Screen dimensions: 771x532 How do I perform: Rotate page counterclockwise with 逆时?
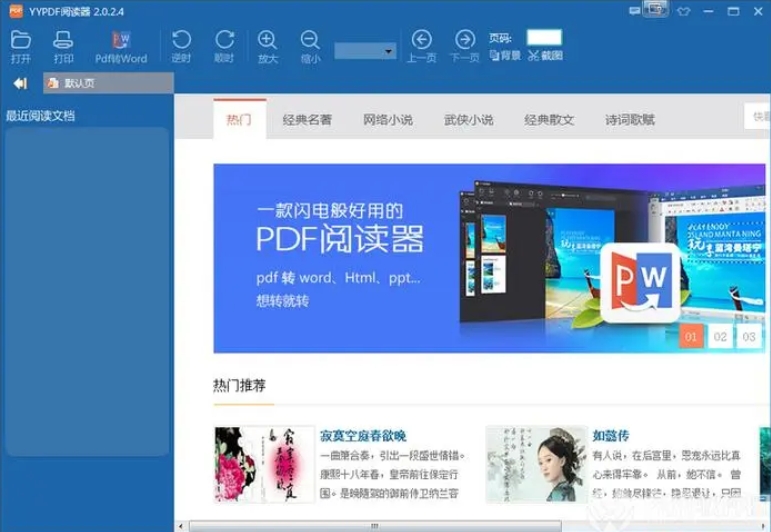click(181, 46)
